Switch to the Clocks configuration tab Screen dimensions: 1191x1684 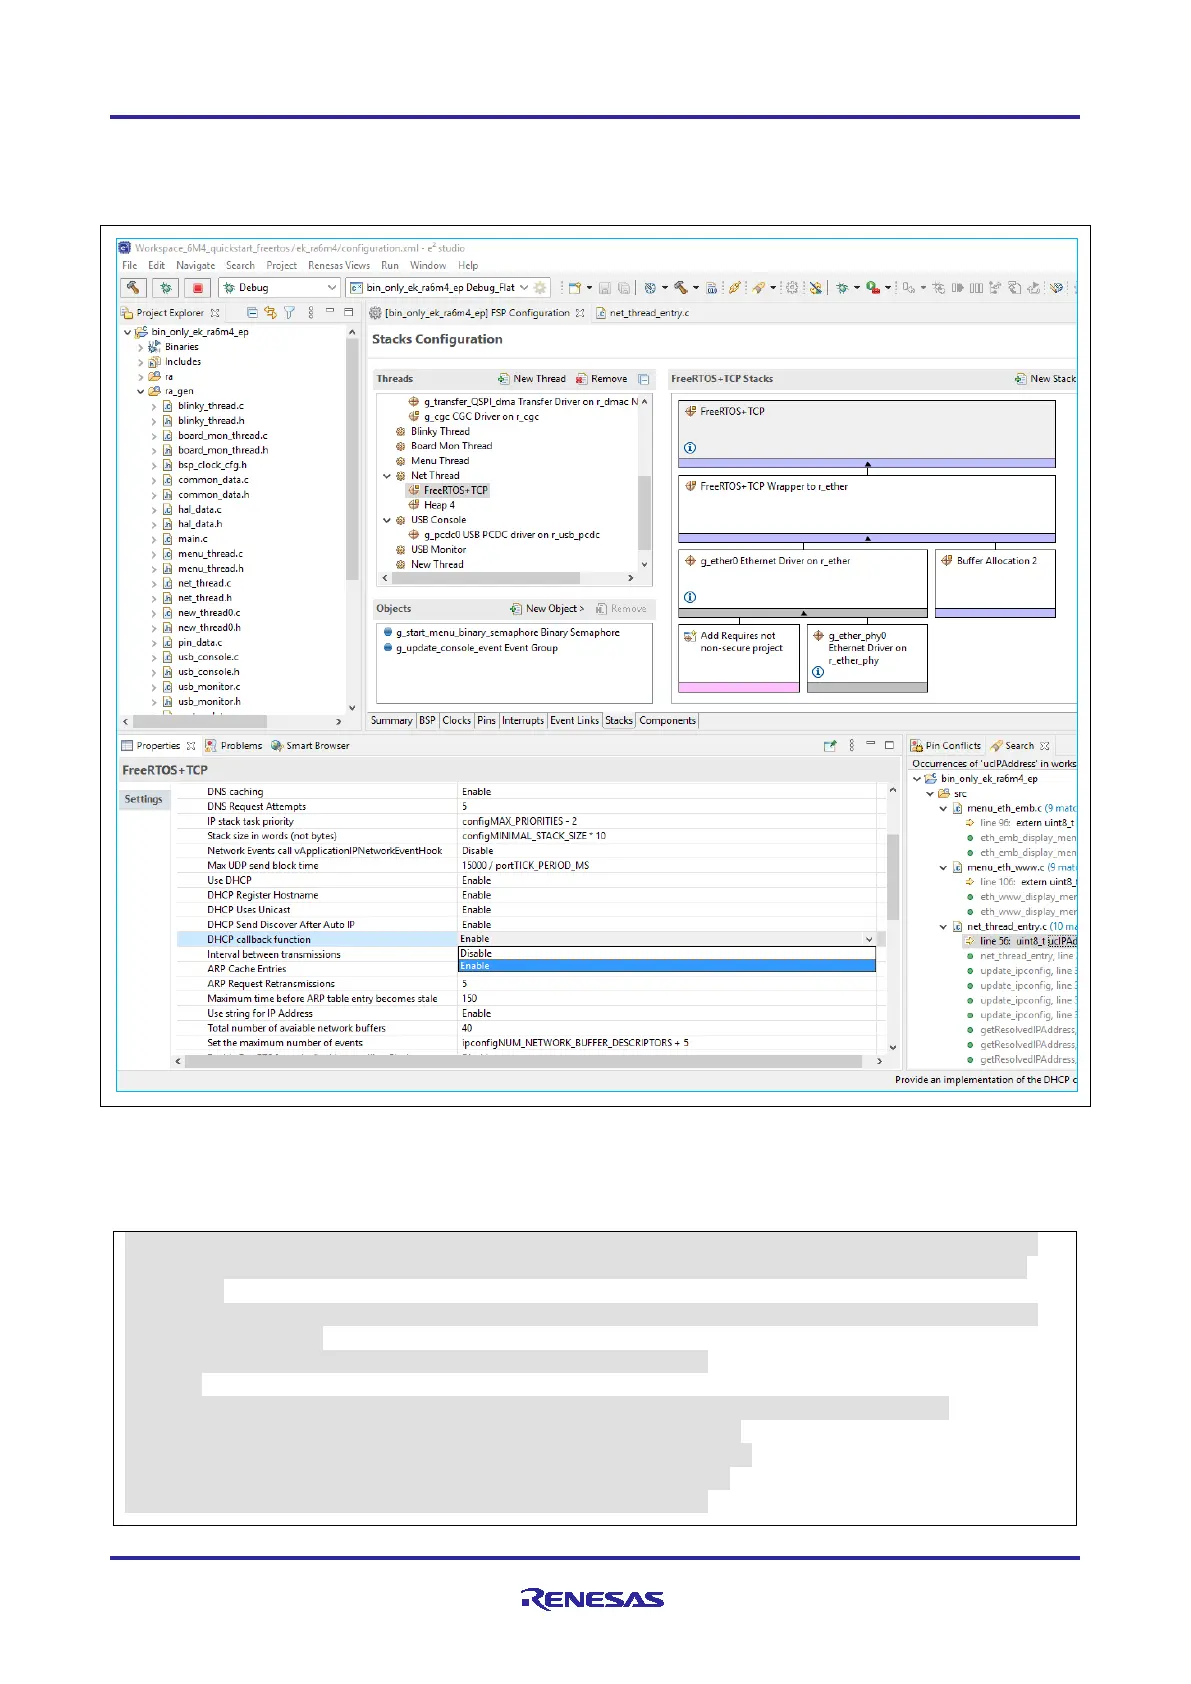[456, 721]
